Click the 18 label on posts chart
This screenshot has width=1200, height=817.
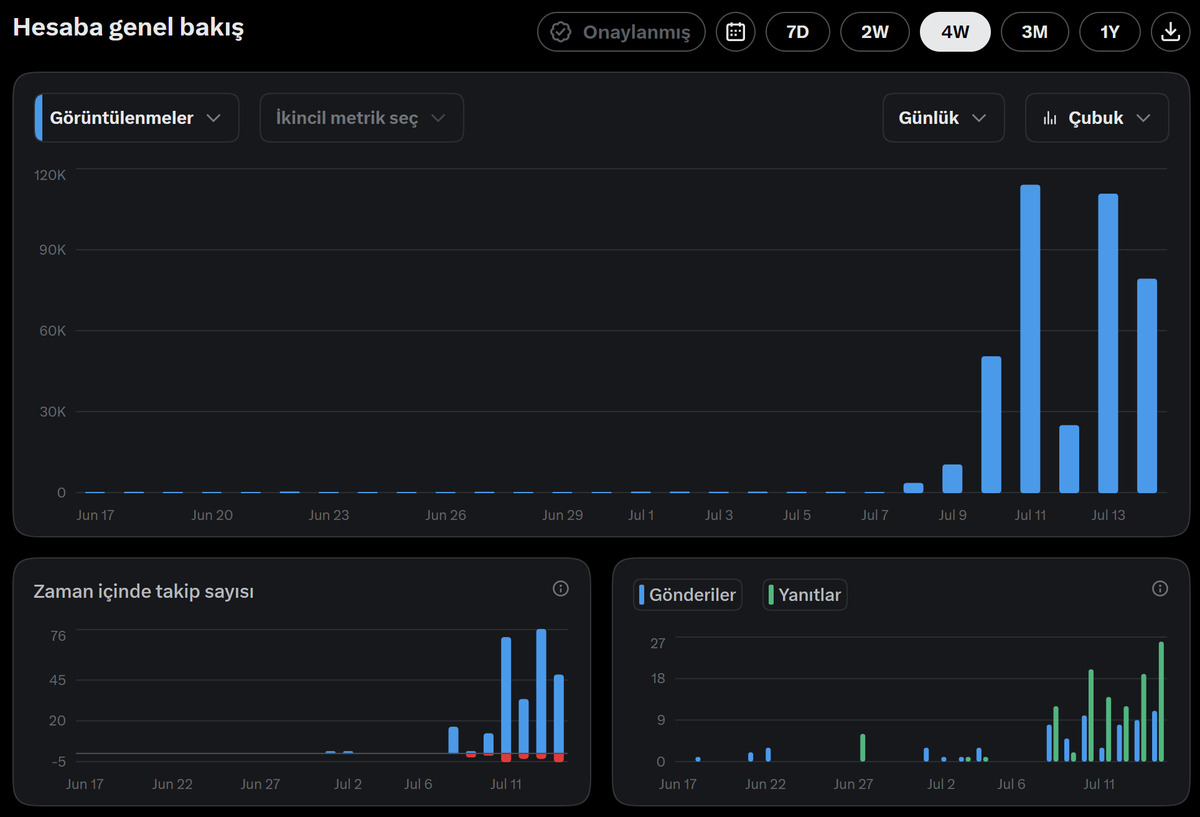[657, 679]
